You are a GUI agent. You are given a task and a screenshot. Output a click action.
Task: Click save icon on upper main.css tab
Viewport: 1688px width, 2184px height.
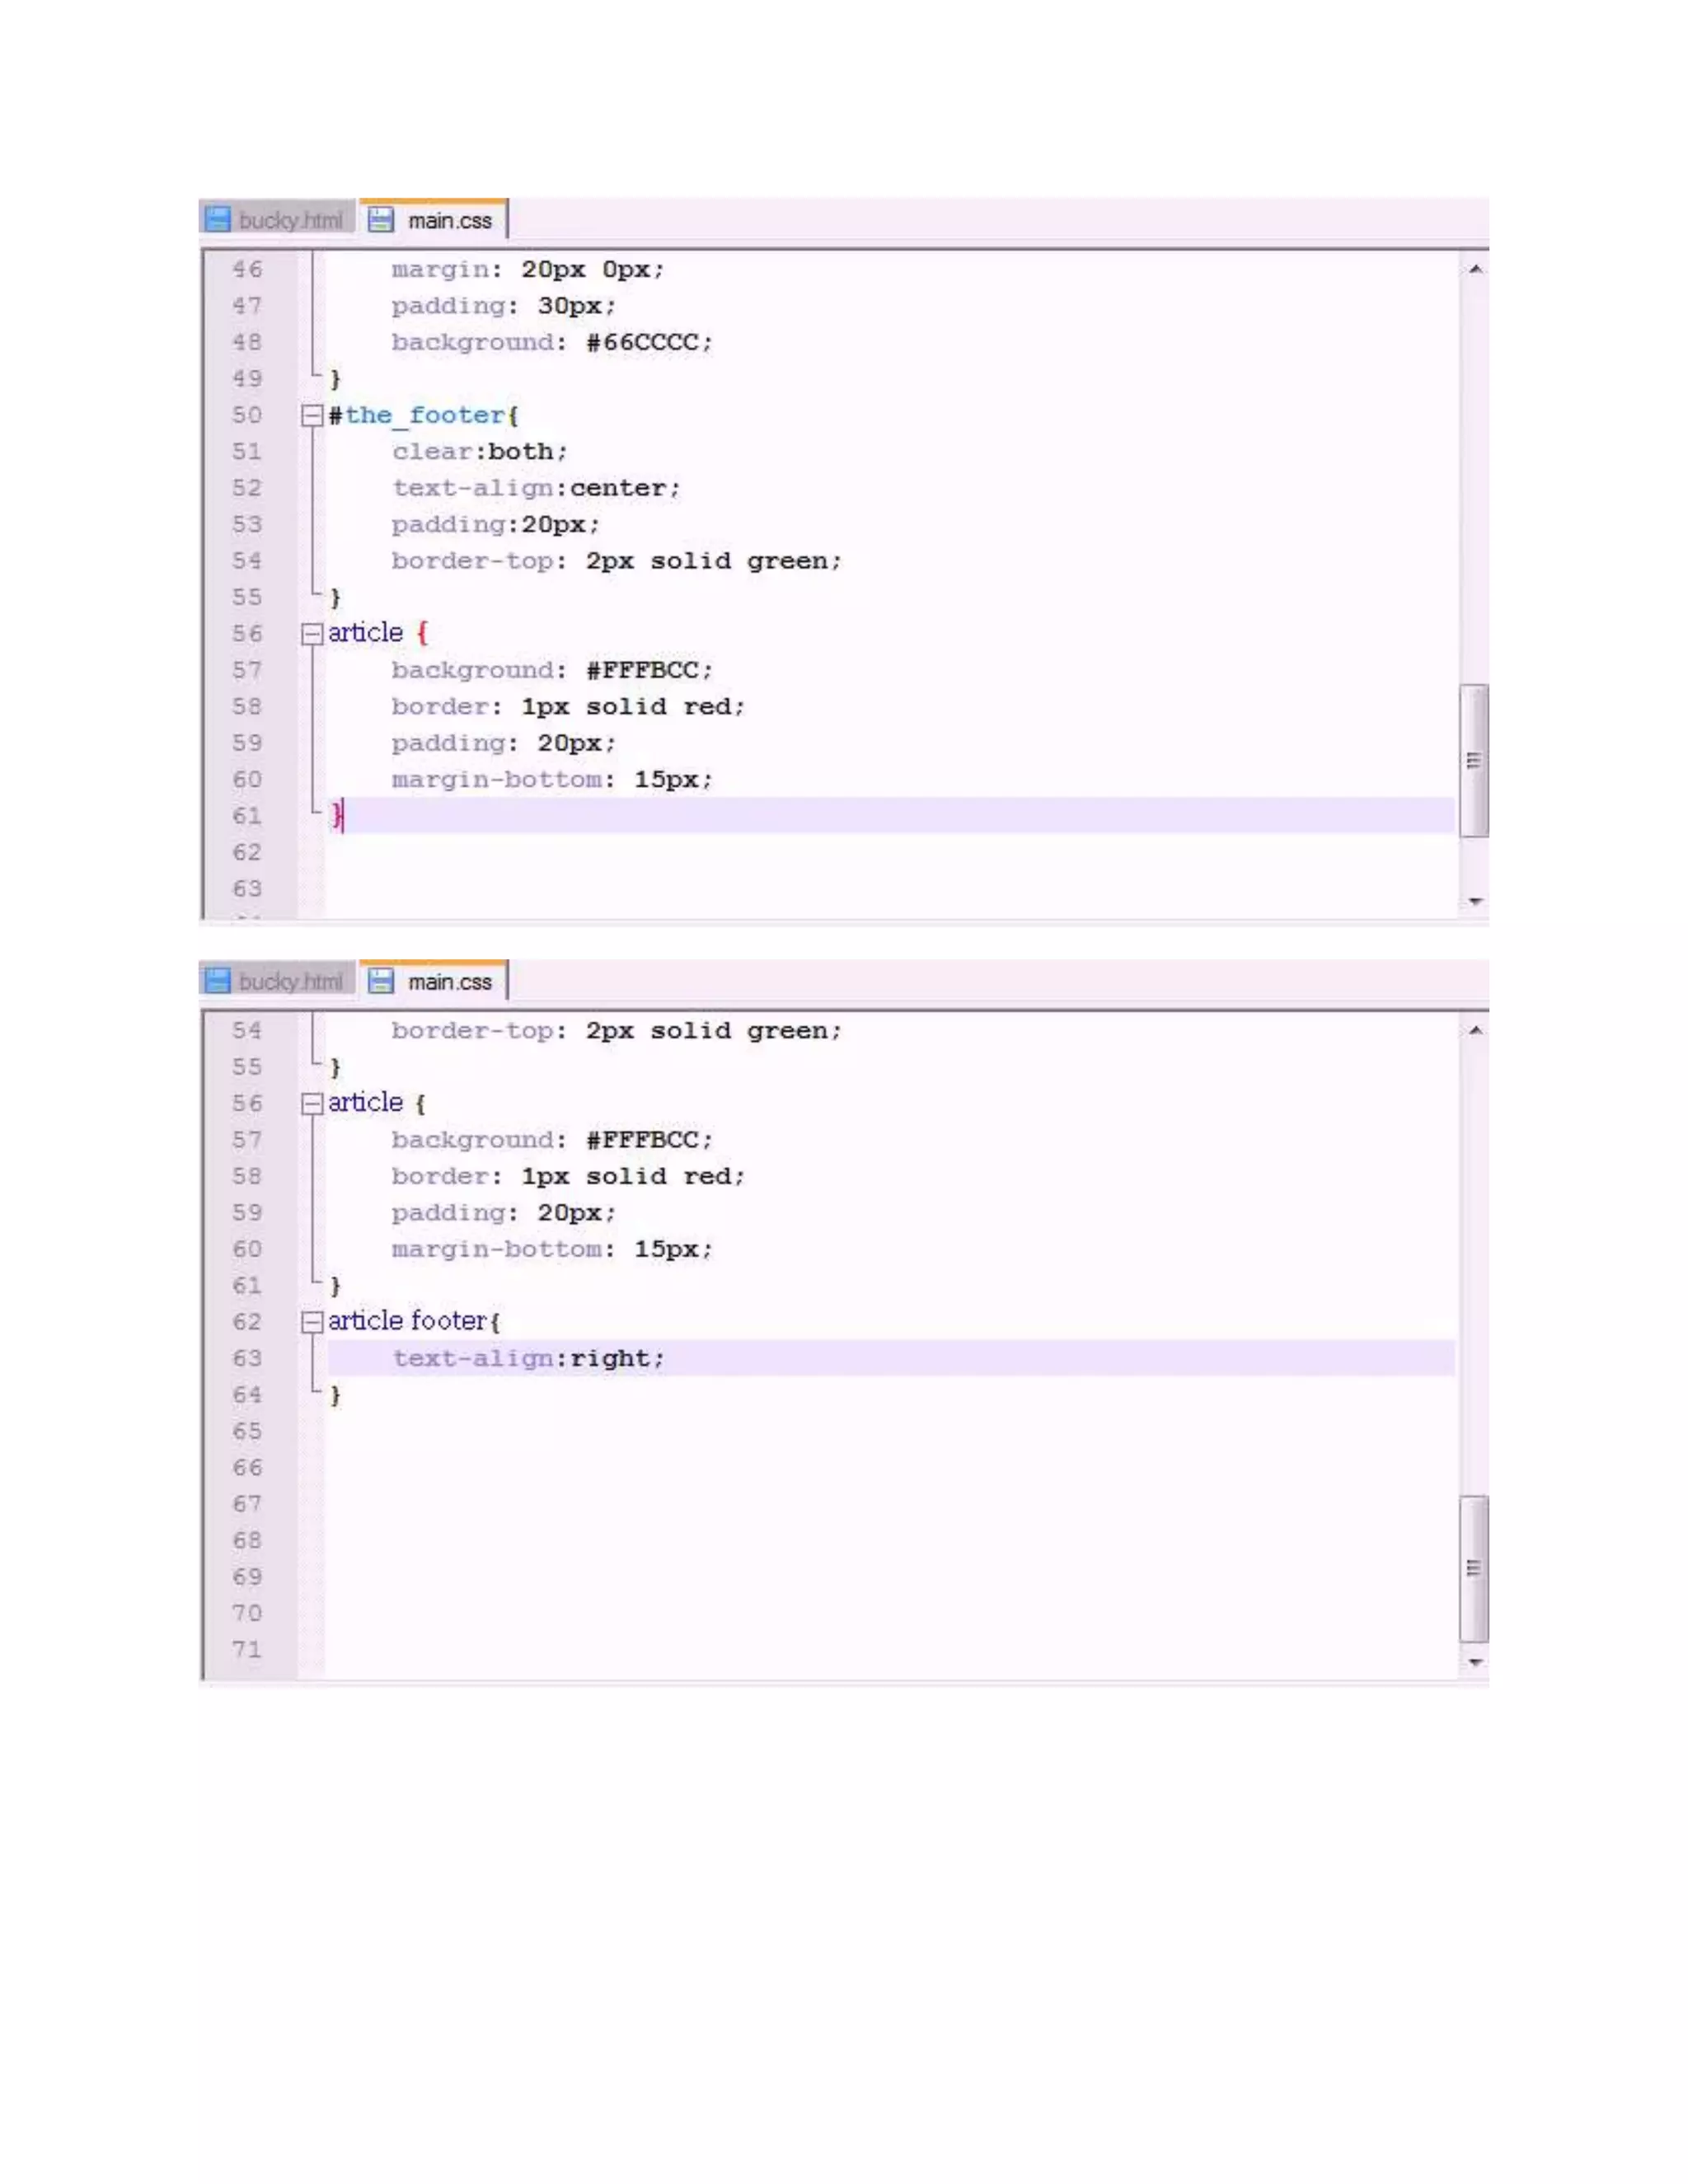[x=380, y=220]
